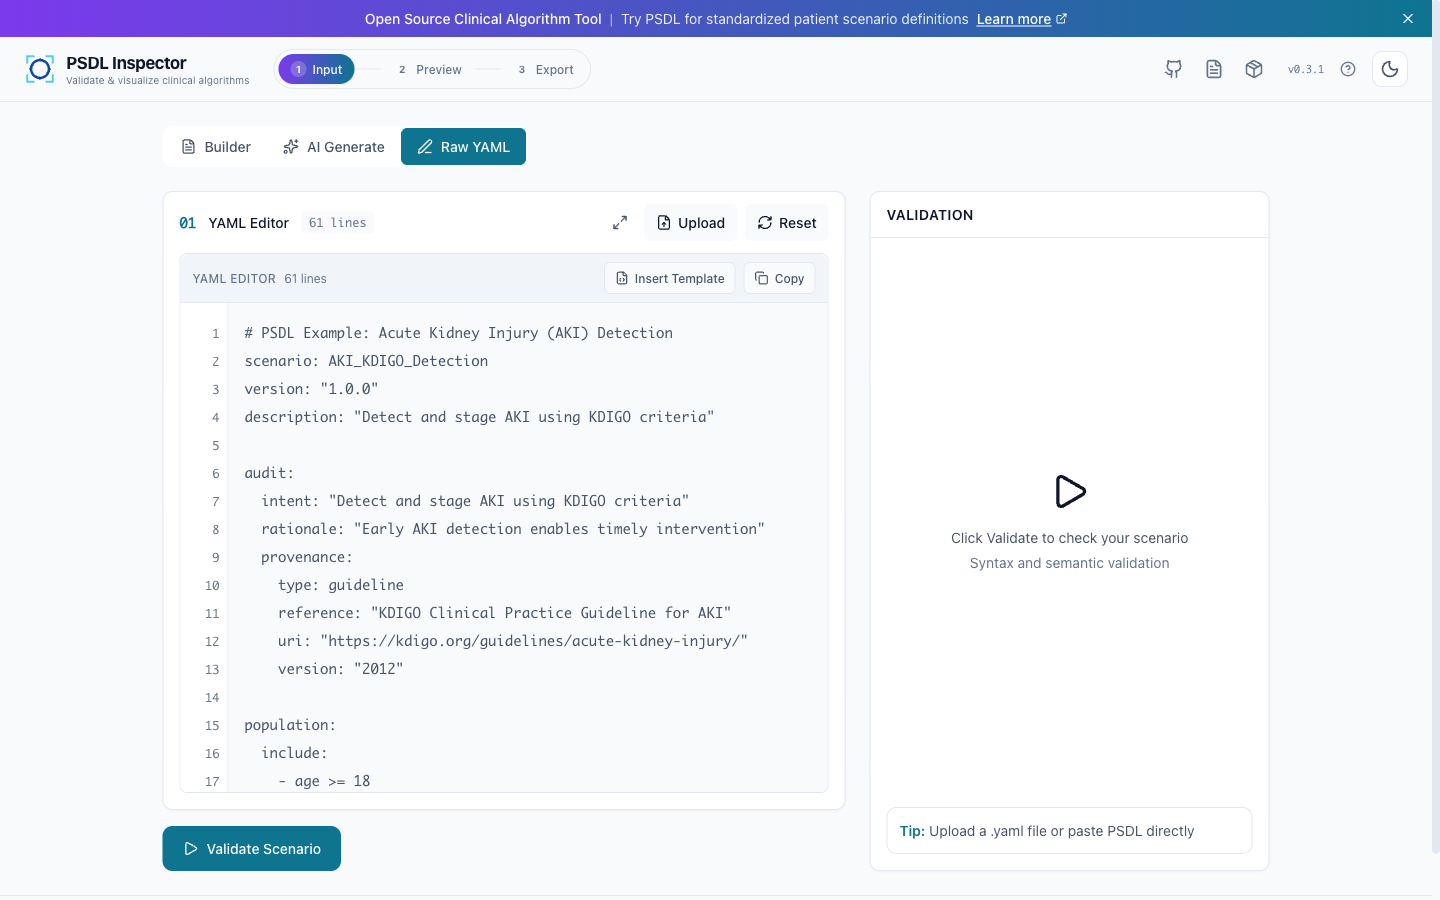Open the help question mark icon

(1347, 69)
